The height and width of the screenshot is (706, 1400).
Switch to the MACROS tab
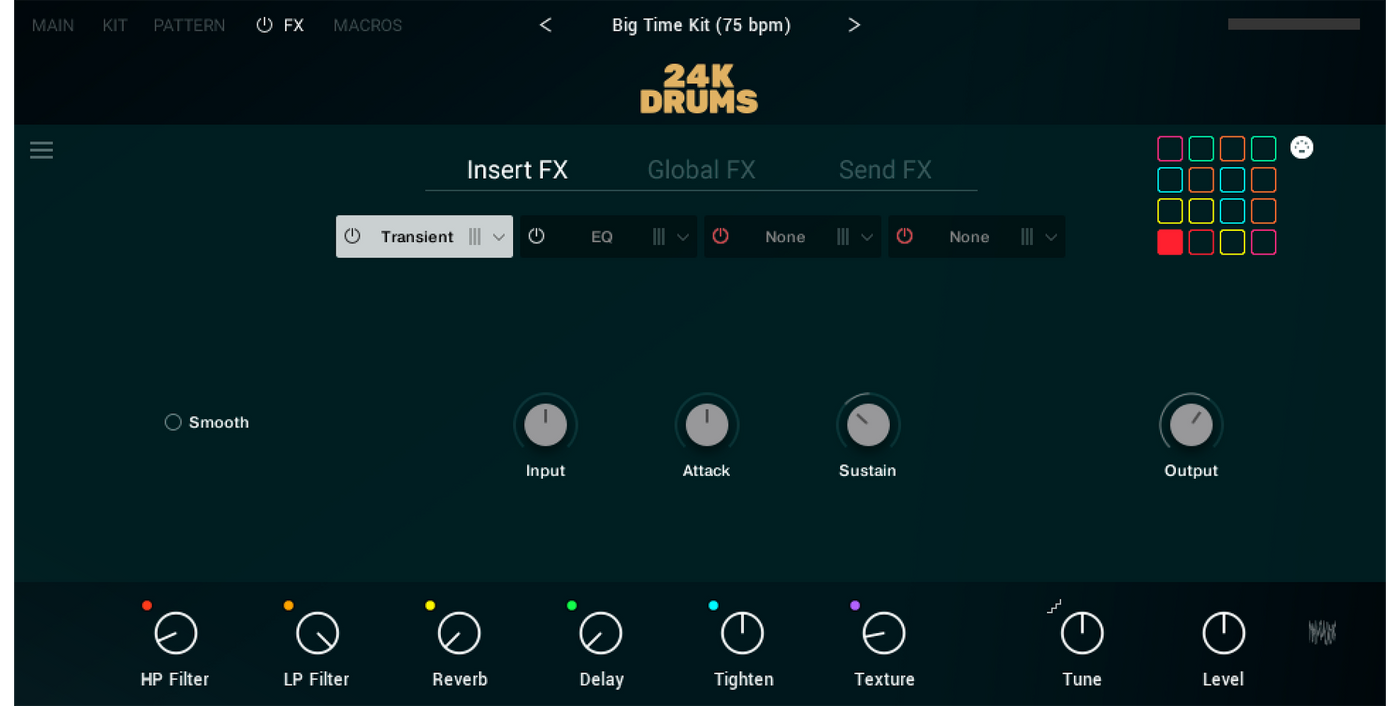(x=368, y=25)
